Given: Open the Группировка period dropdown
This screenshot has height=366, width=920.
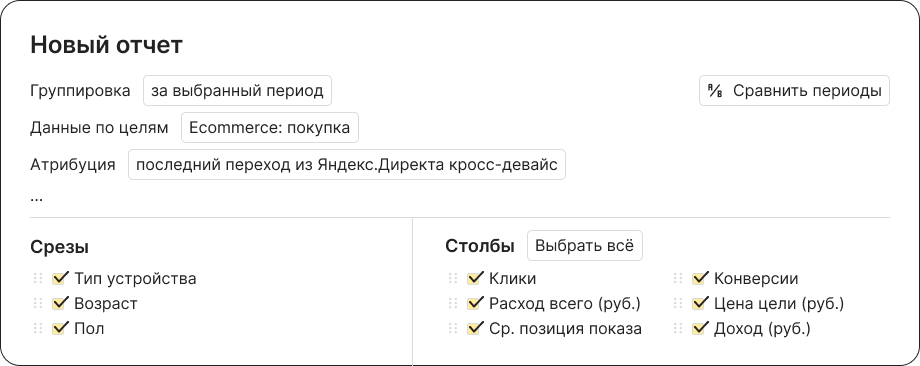Looking at the screenshot, I should 238,91.
